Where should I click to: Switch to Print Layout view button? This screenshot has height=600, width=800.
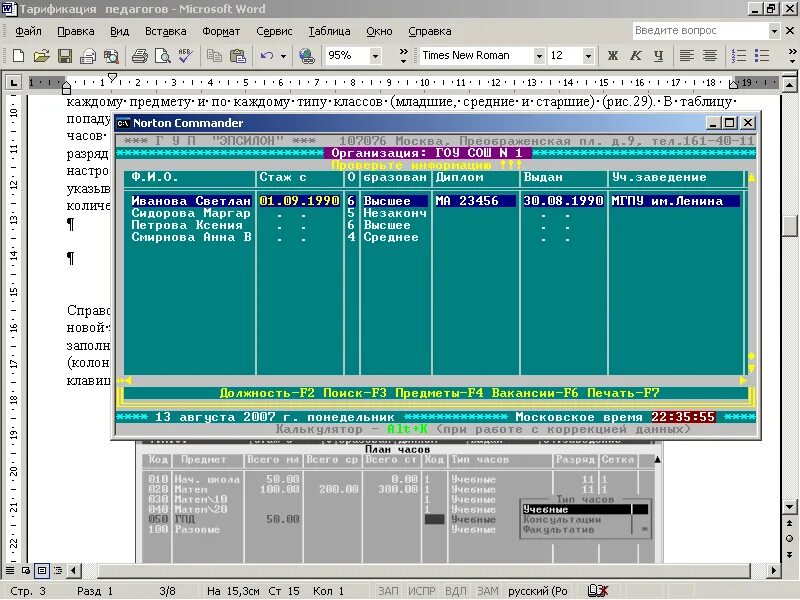click(42, 570)
